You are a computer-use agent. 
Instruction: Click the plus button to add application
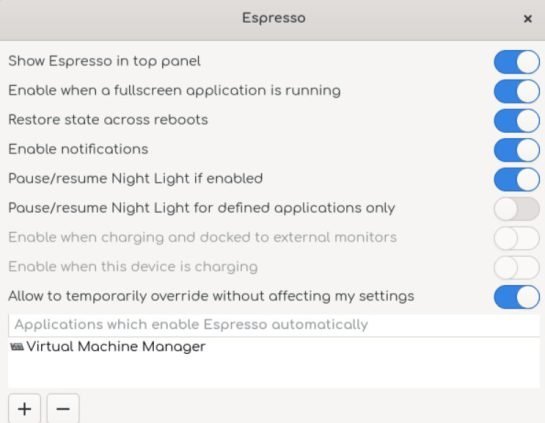24,409
